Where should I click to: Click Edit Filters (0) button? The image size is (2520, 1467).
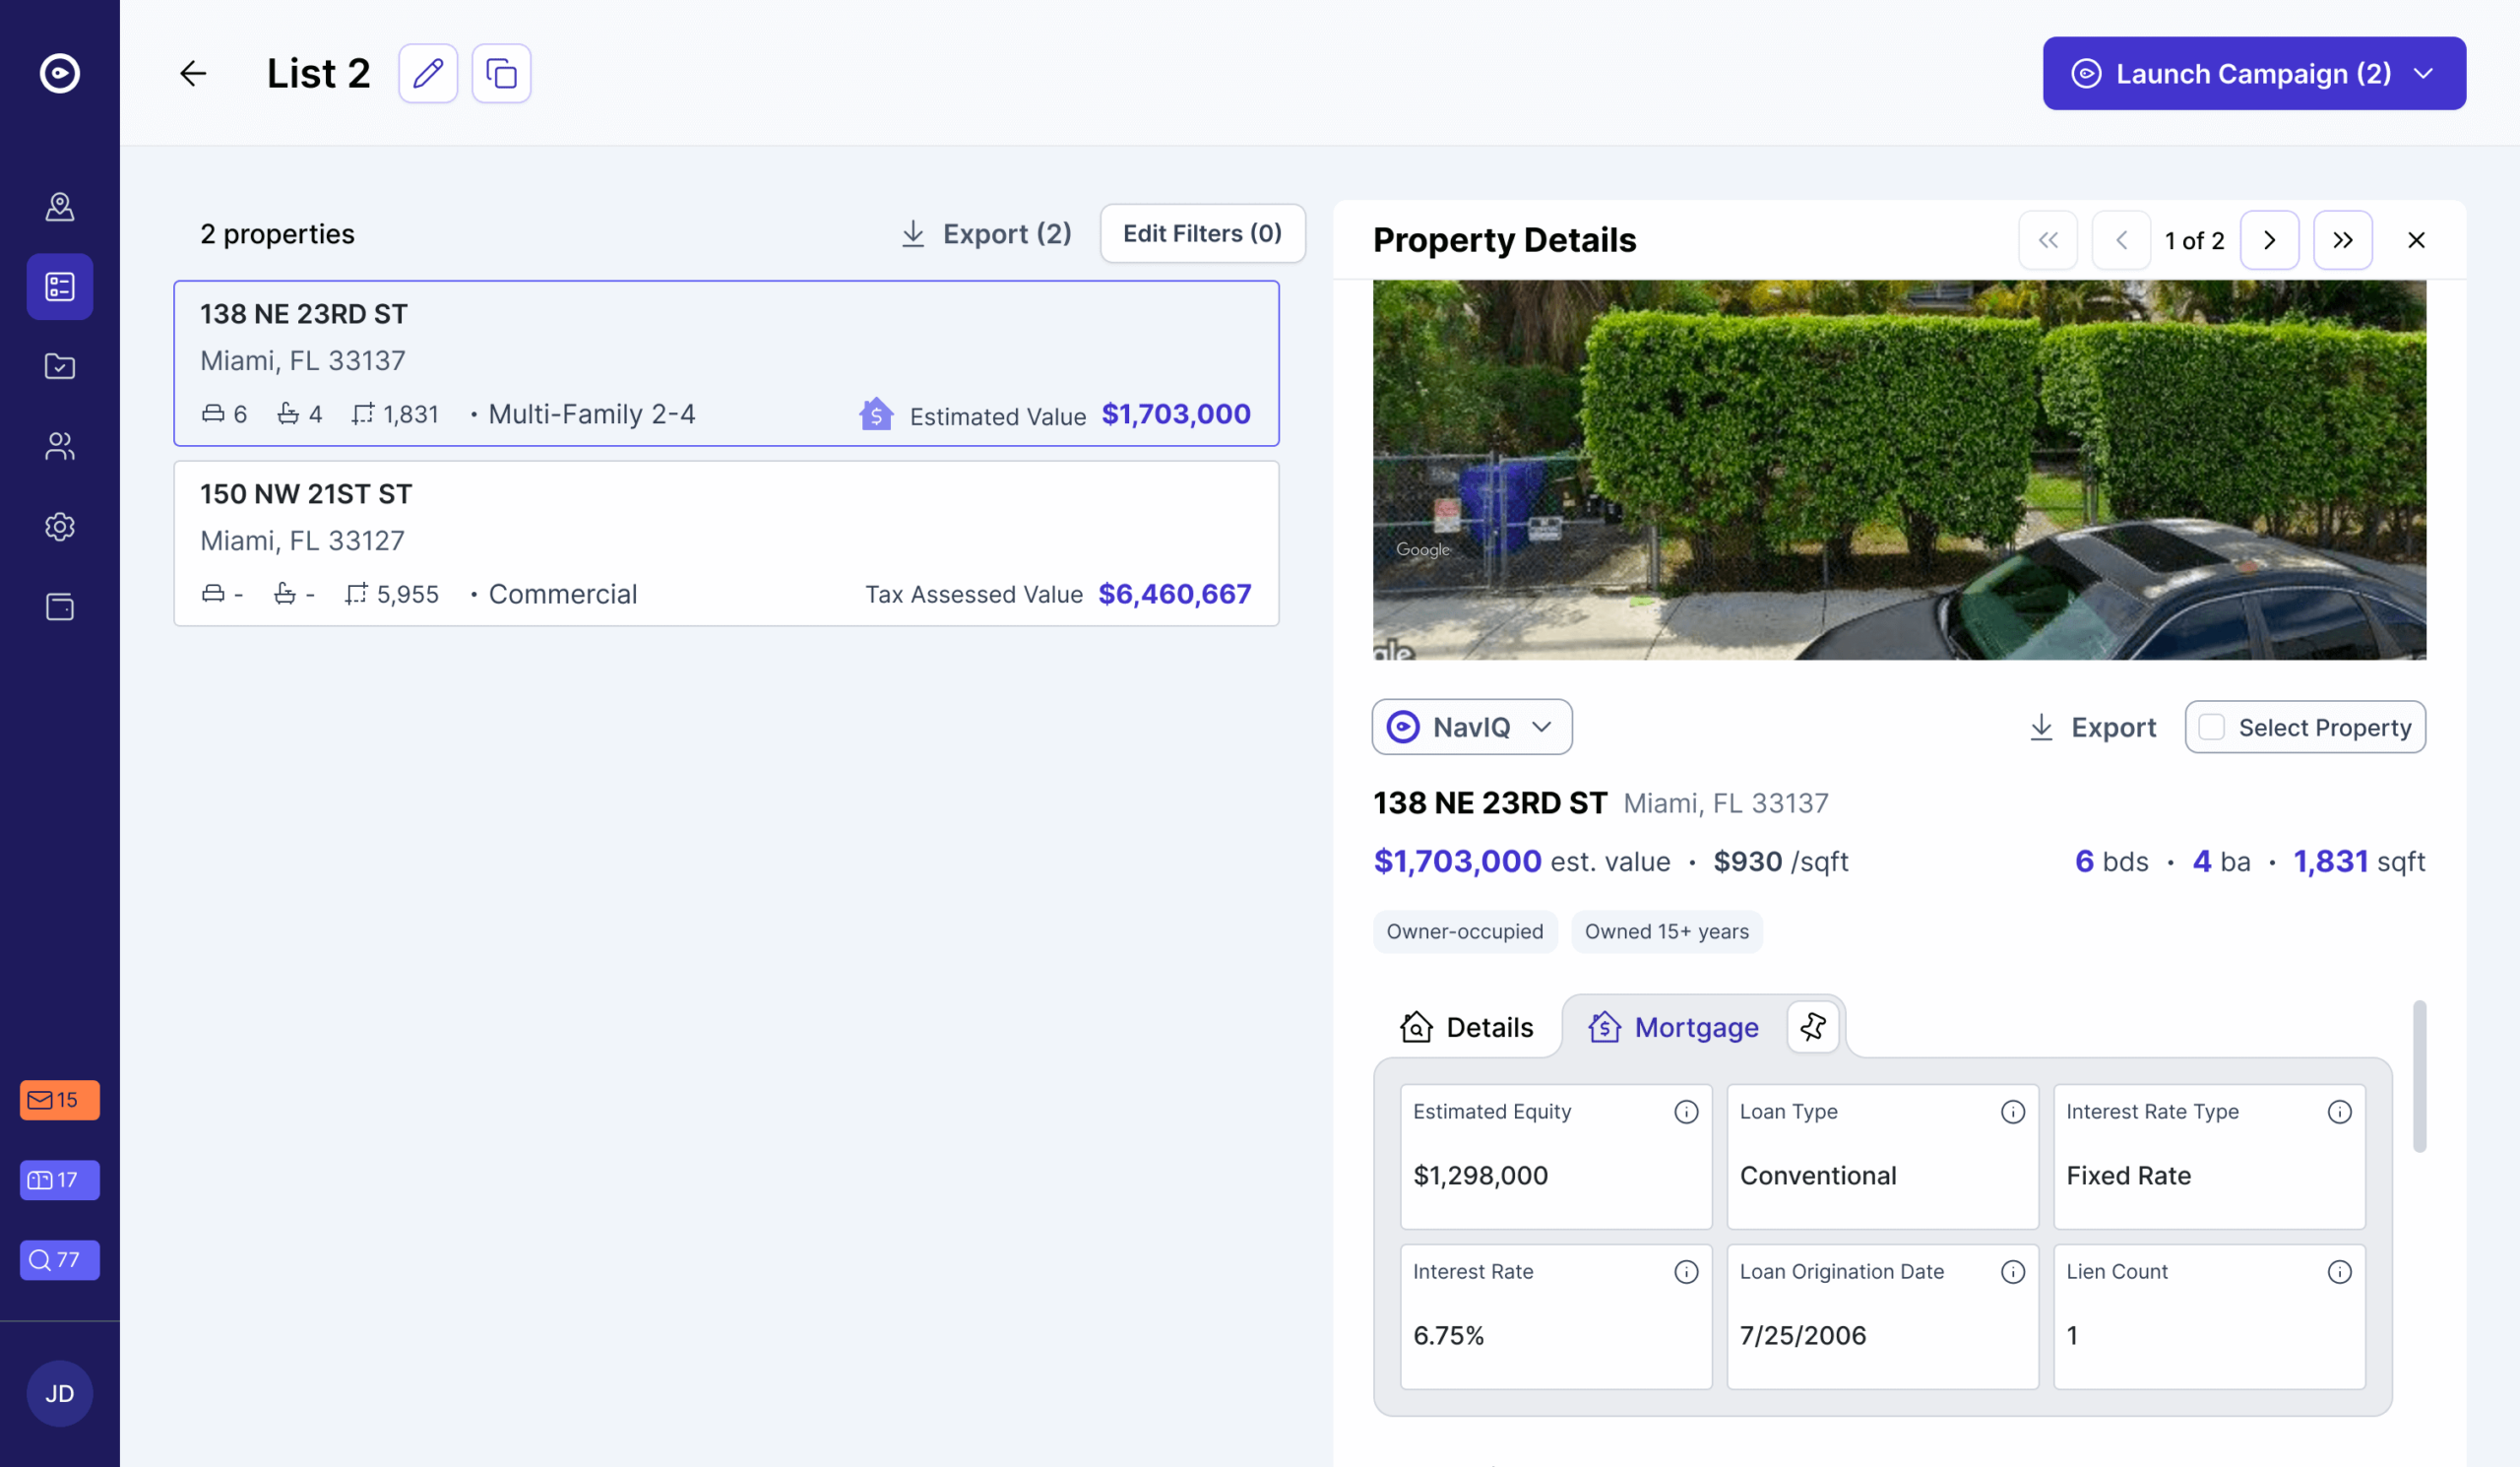1202,233
